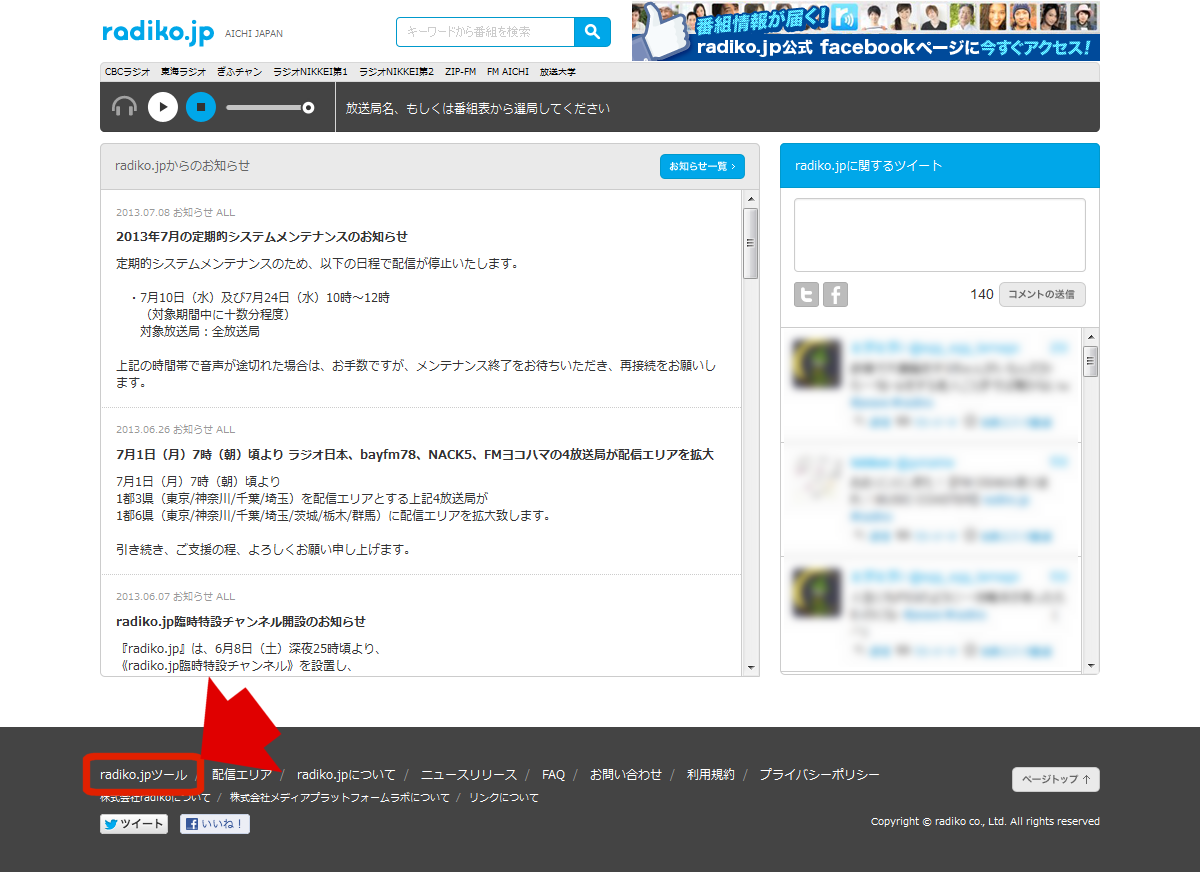Image resolution: width=1200 pixels, height=872 pixels.
Task: Click the radiko.jp臨時特設チャンネル開設 headline
Action: [241, 621]
